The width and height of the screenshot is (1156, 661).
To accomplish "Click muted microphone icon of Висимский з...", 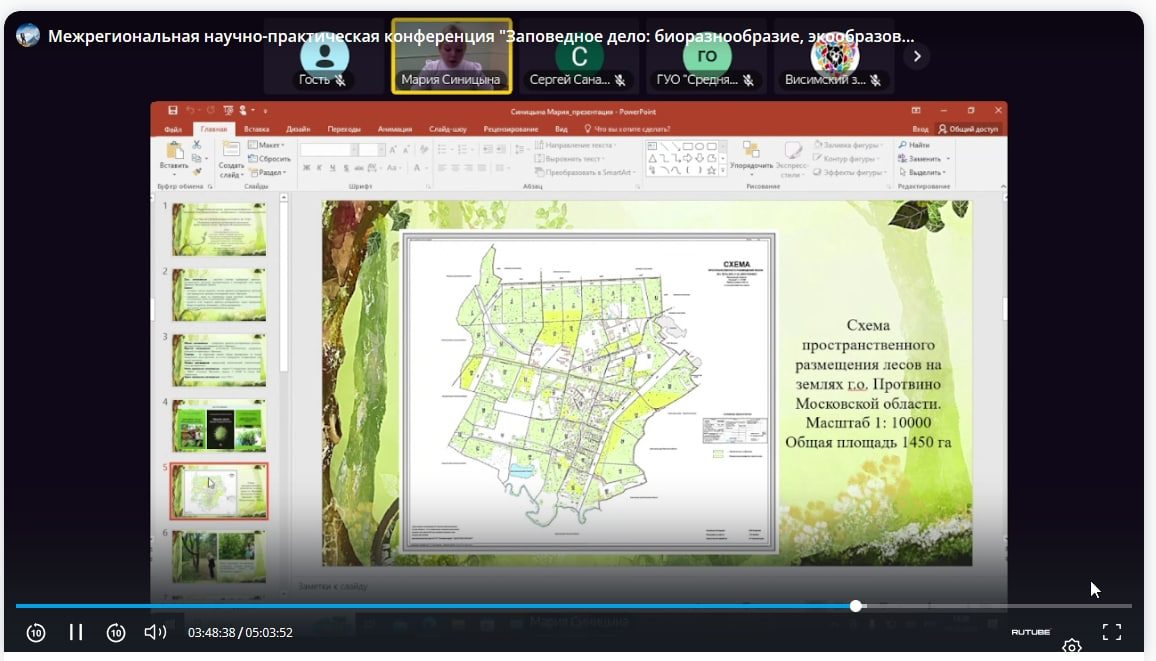I will click(875, 80).
